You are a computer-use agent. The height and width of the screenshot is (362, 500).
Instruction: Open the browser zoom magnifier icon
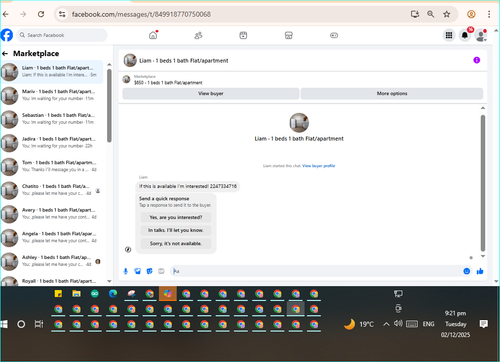click(x=431, y=14)
